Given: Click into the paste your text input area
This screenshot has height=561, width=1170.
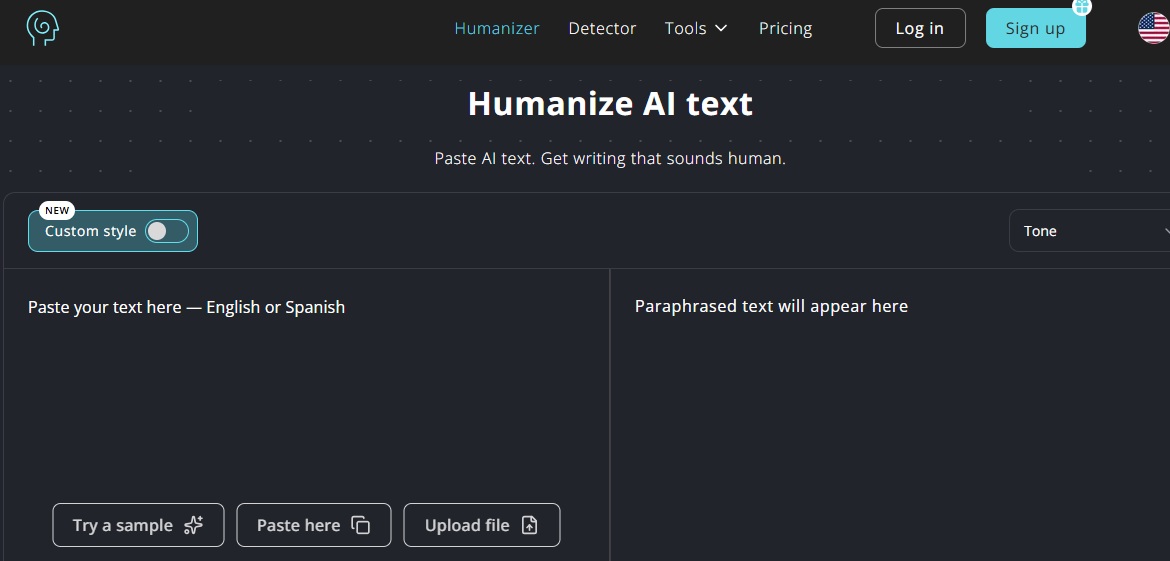Looking at the screenshot, I should pos(307,388).
